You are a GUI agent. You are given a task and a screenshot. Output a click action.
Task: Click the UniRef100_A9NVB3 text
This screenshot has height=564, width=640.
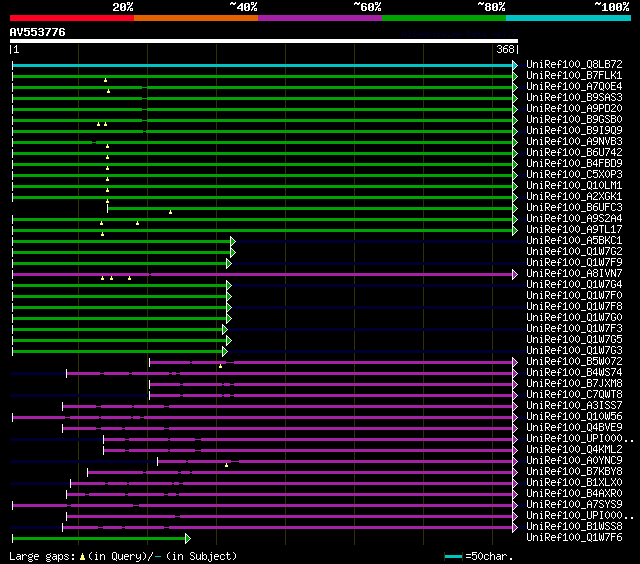pyautogui.click(x=574, y=142)
